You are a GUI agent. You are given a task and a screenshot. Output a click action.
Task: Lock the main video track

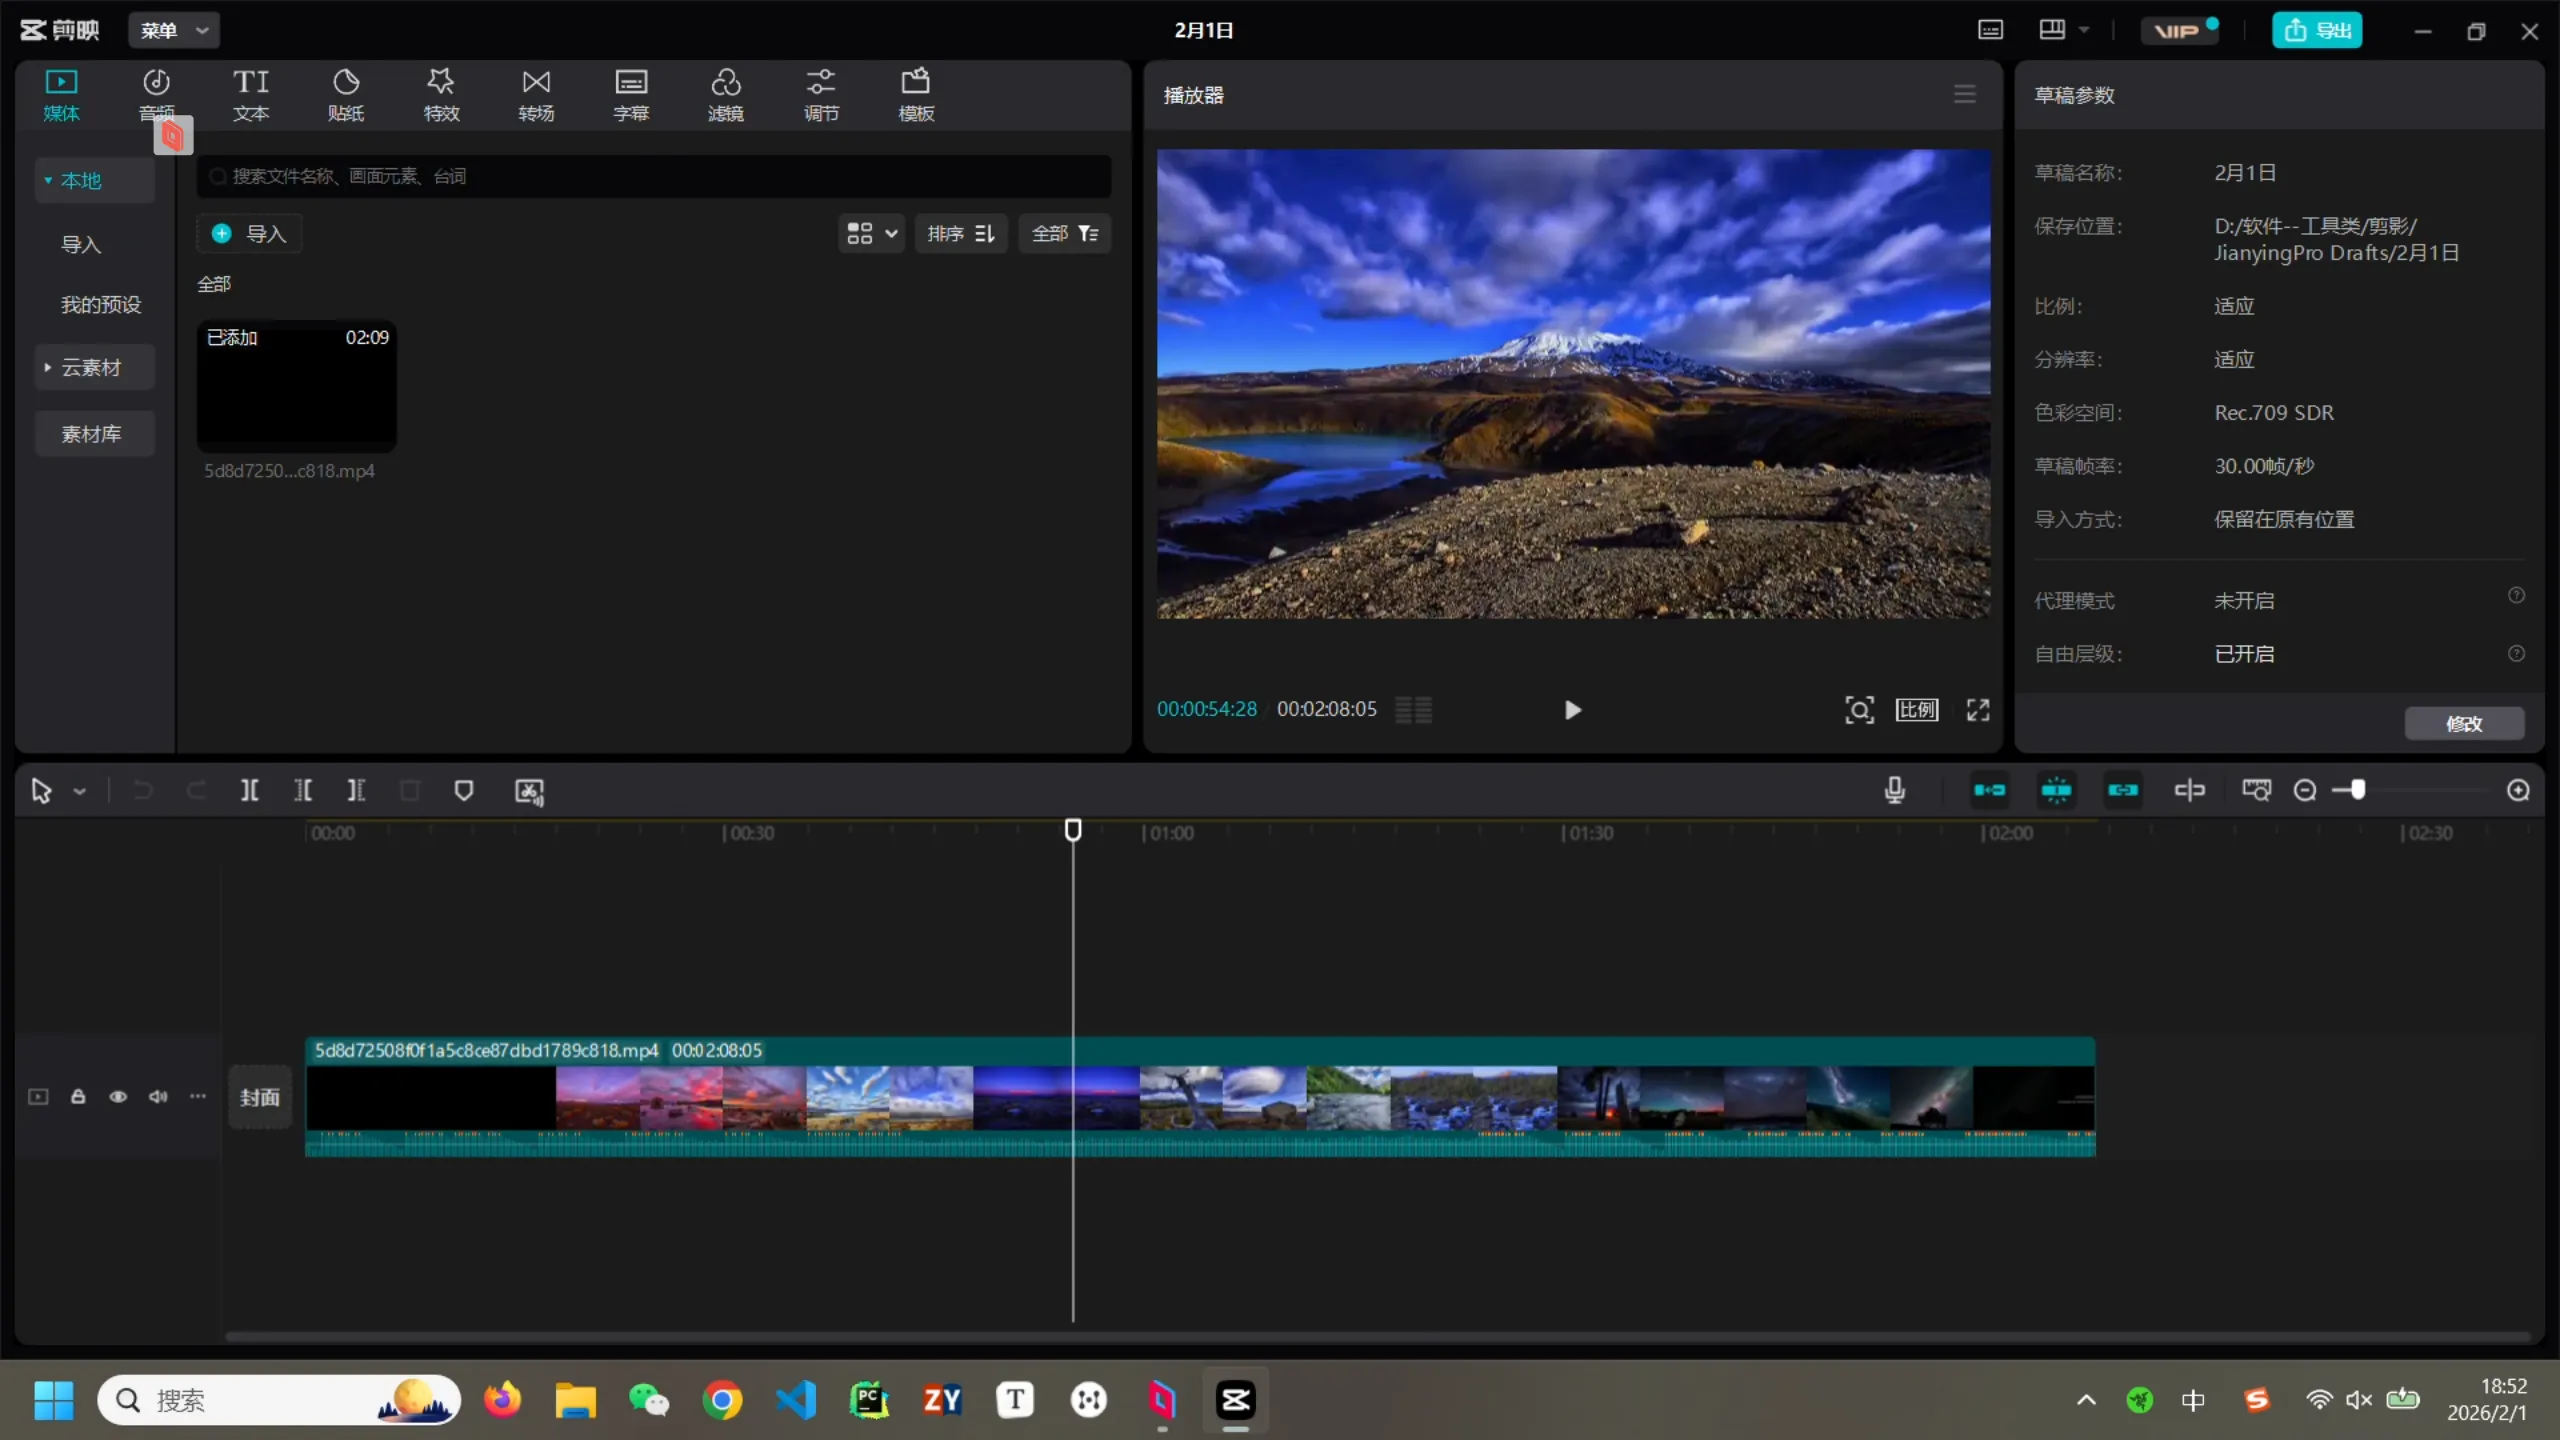coord(78,1097)
